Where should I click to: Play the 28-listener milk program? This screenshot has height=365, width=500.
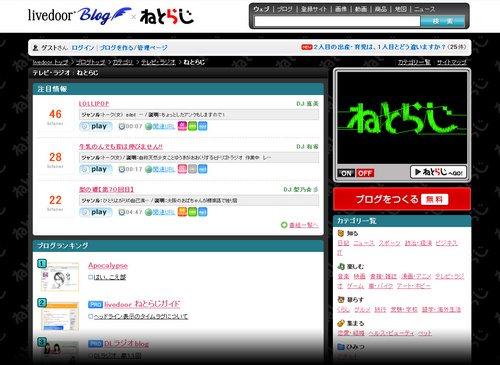(x=96, y=169)
